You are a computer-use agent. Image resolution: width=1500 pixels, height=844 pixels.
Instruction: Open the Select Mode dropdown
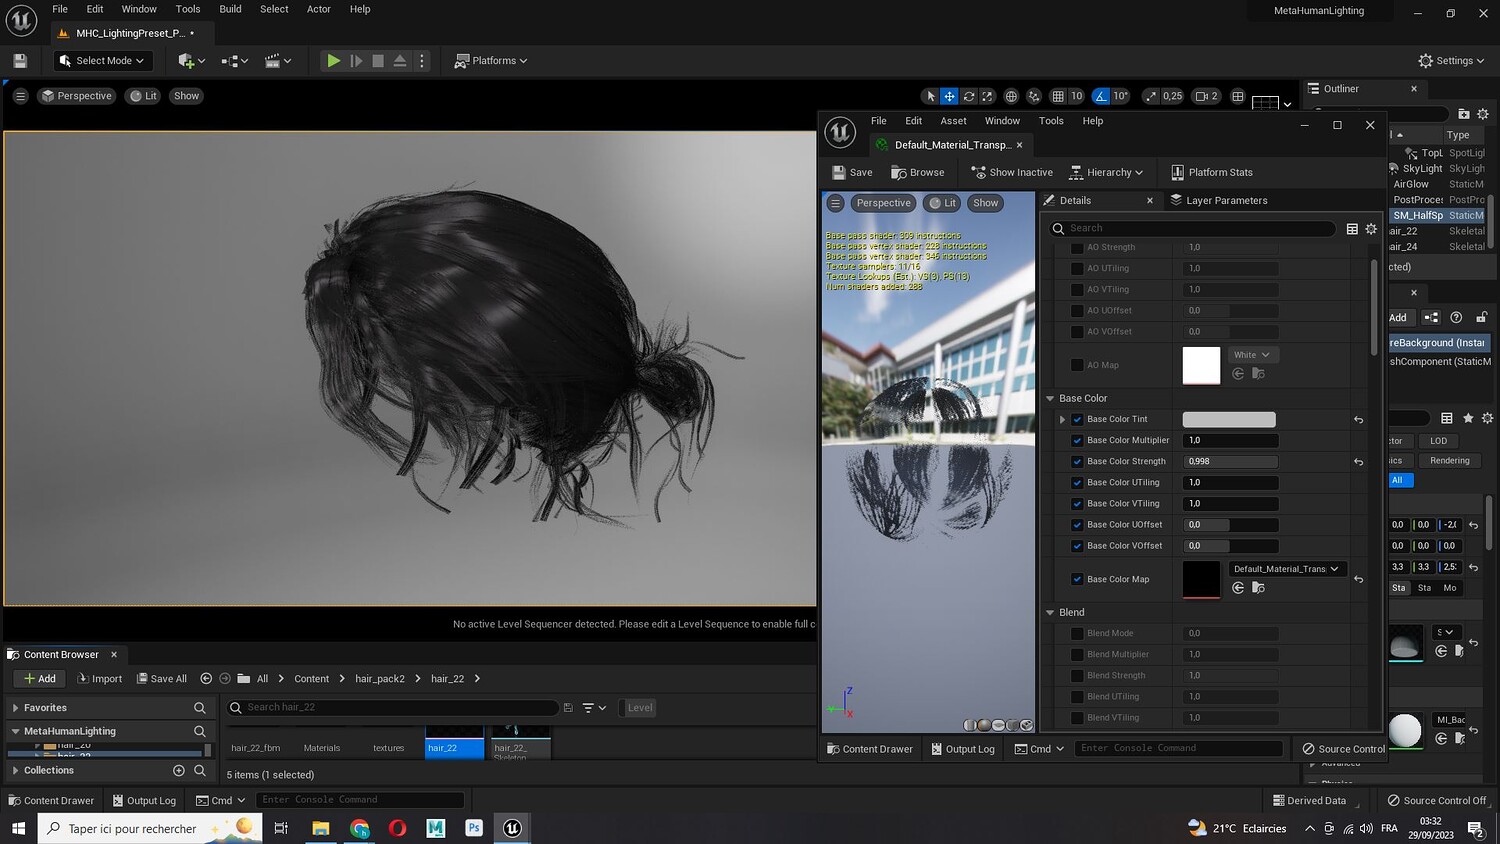[x=102, y=61]
